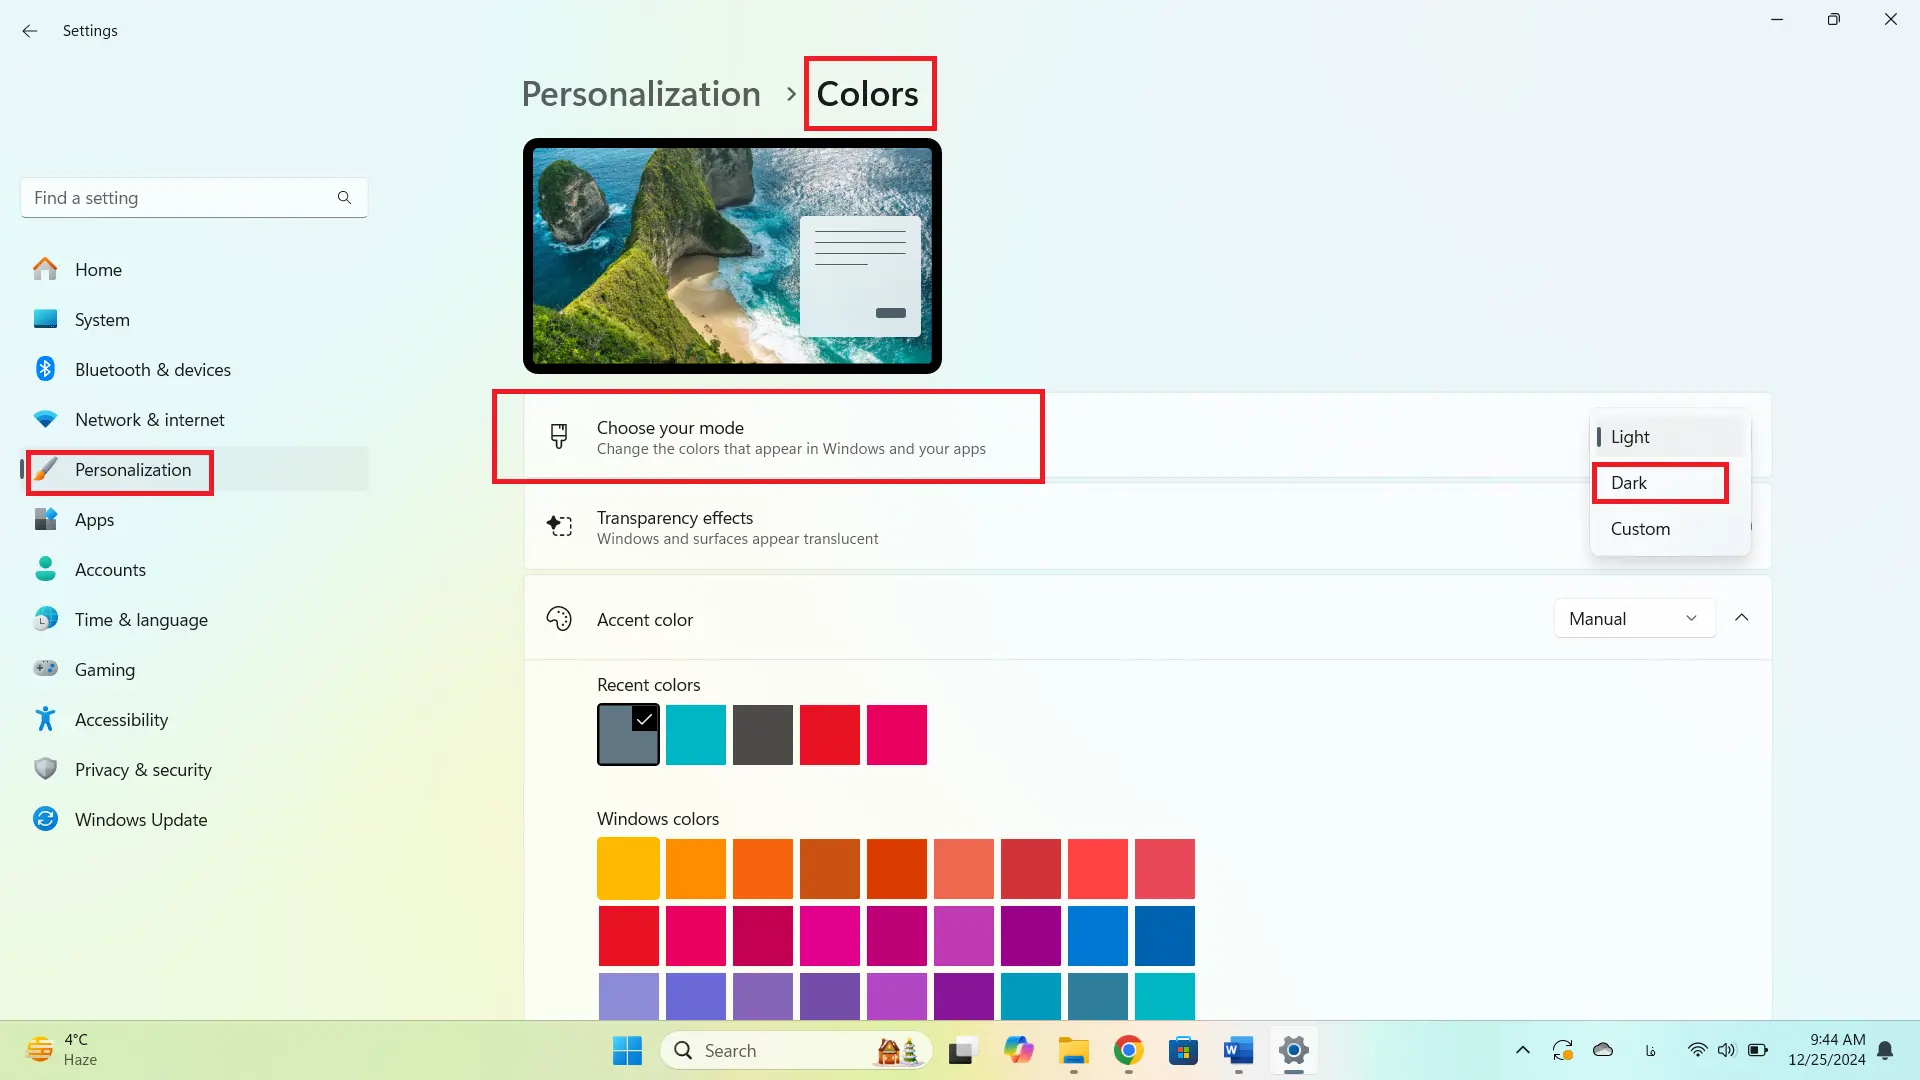Select Light mode option

[1630, 437]
